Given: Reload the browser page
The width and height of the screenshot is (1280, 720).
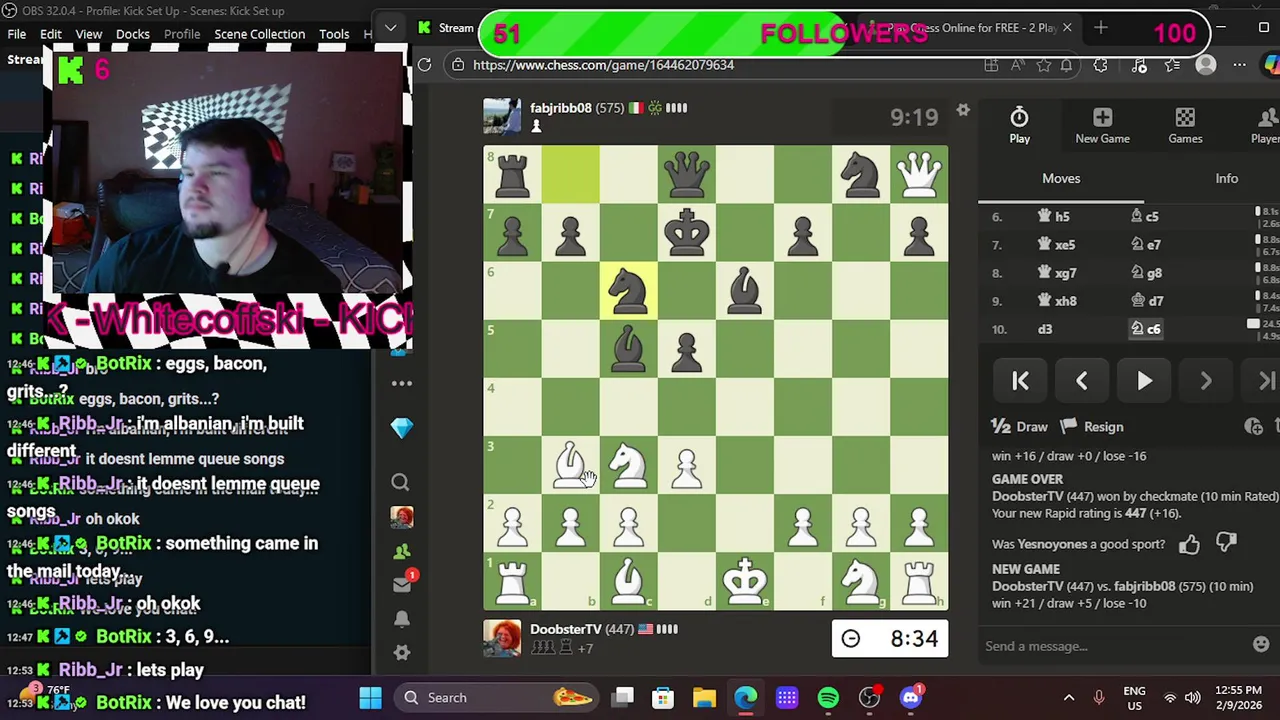Looking at the screenshot, I should coord(424,65).
